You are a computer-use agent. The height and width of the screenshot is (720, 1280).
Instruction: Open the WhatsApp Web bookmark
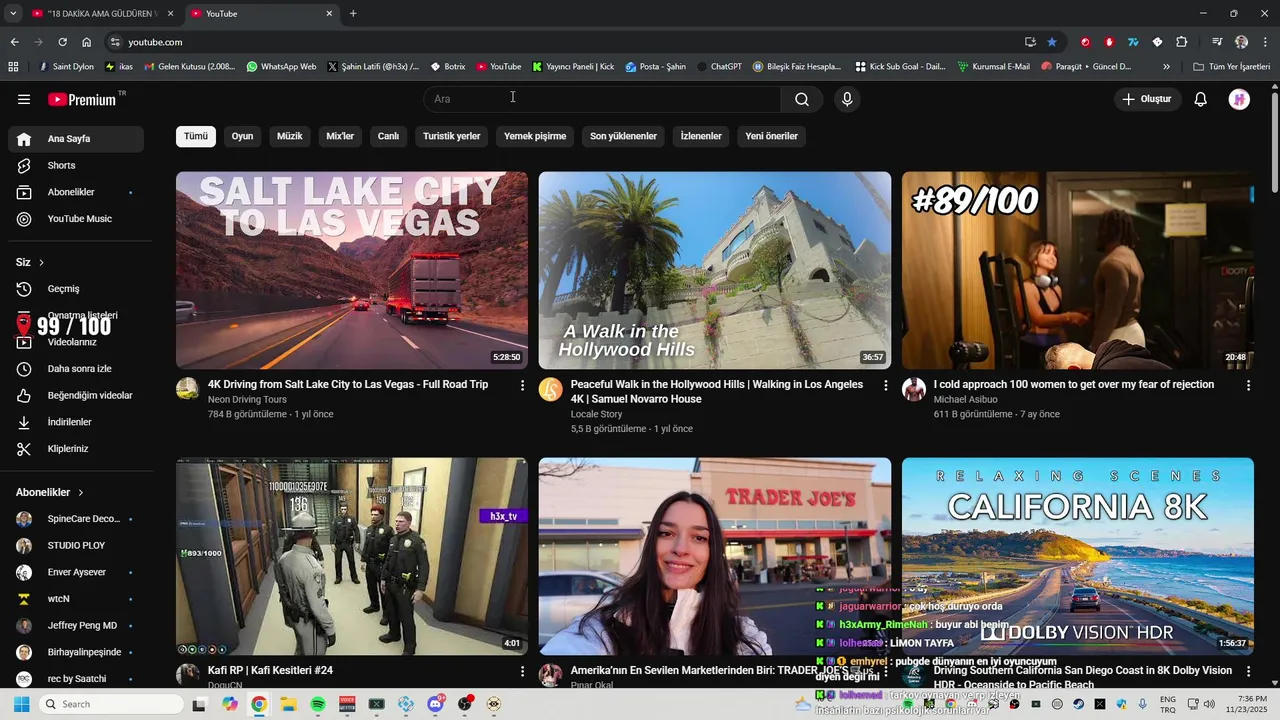281,67
